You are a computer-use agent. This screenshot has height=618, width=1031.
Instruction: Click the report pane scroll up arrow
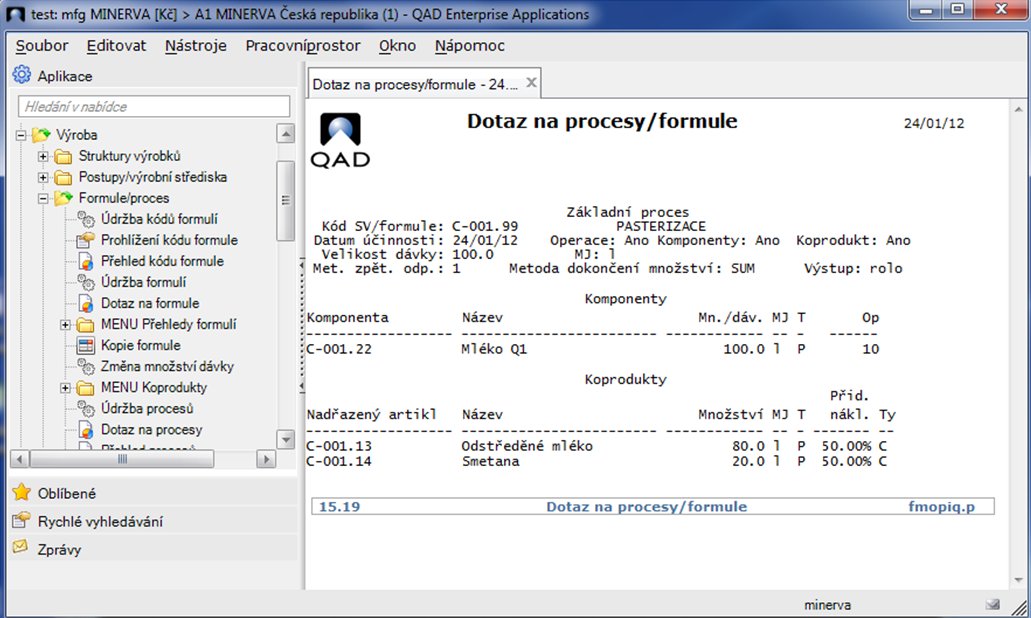coord(1019,110)
